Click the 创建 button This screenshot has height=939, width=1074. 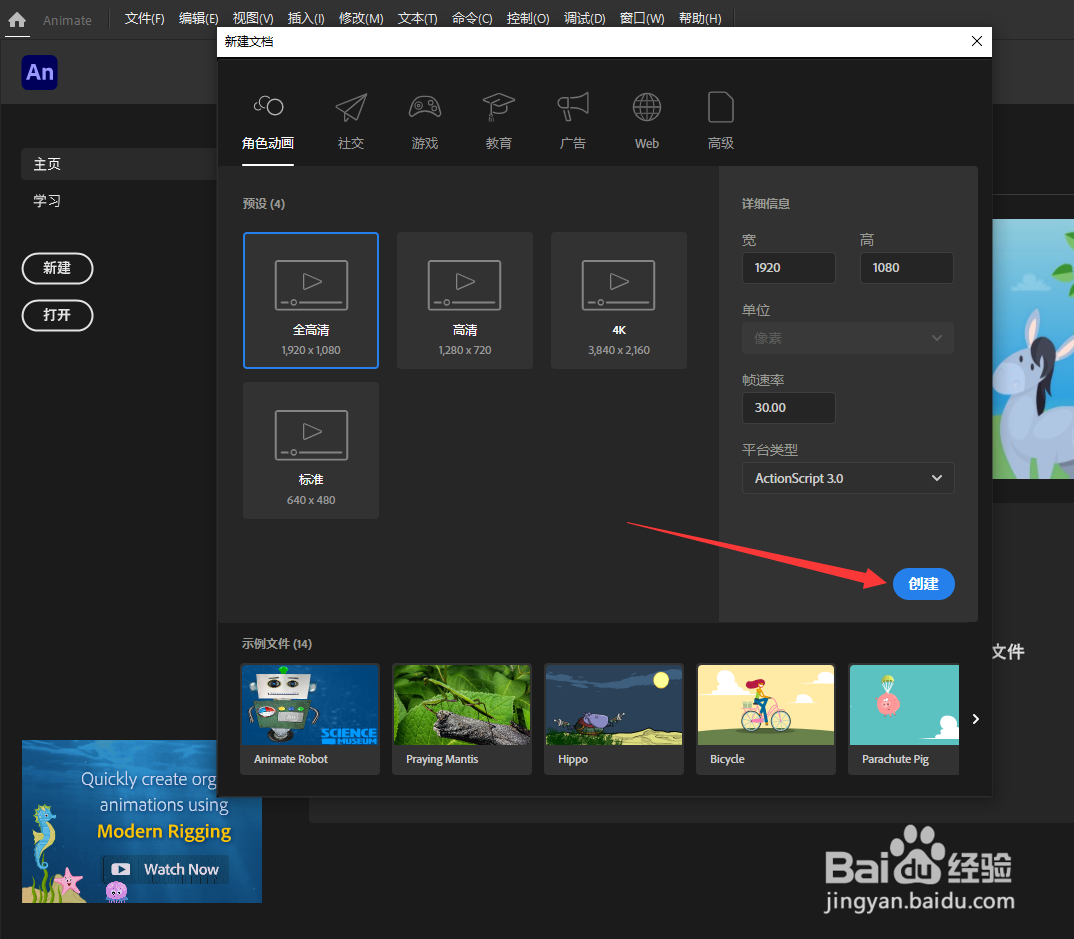(923, 584)
